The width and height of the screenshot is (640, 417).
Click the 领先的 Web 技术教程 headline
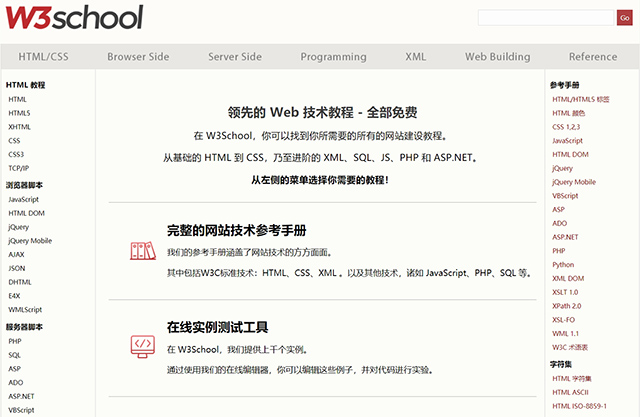[x=322, y=112]
